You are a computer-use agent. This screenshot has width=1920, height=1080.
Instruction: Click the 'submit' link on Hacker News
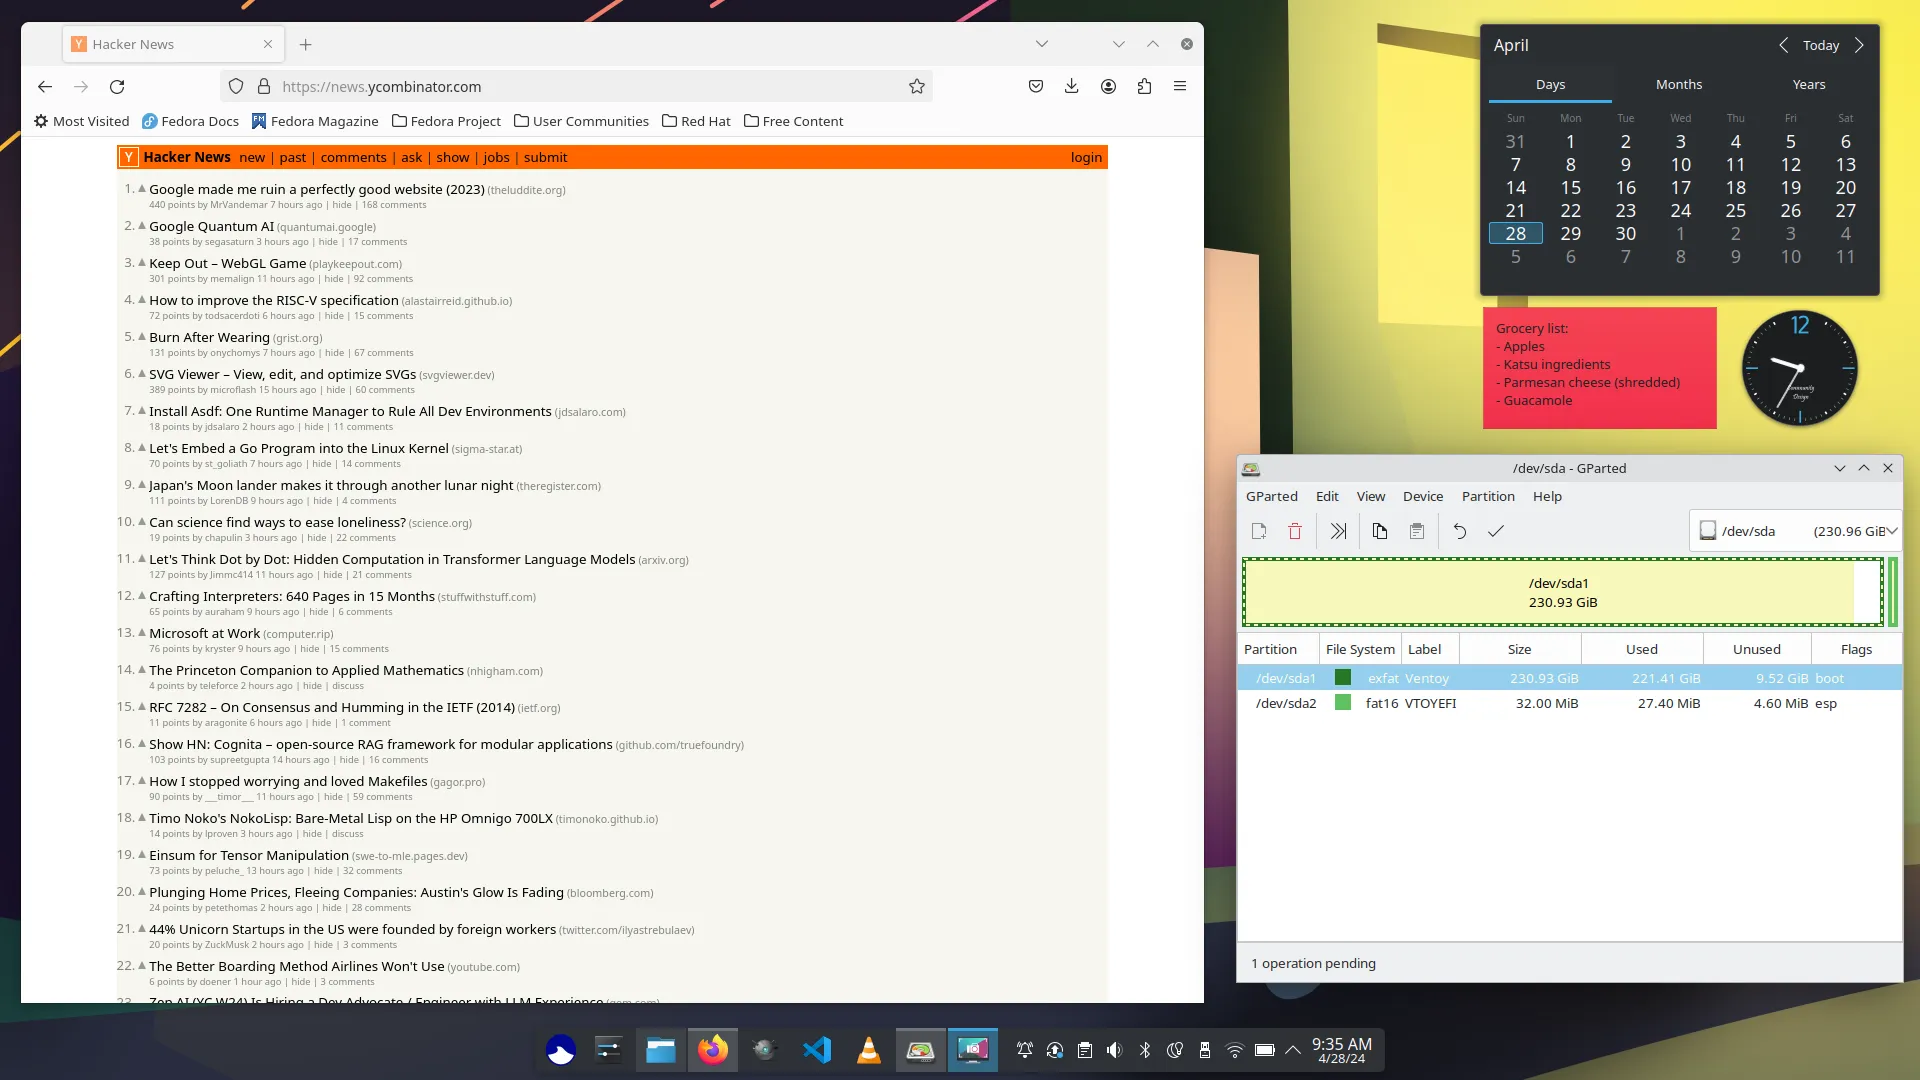[545, 158]
